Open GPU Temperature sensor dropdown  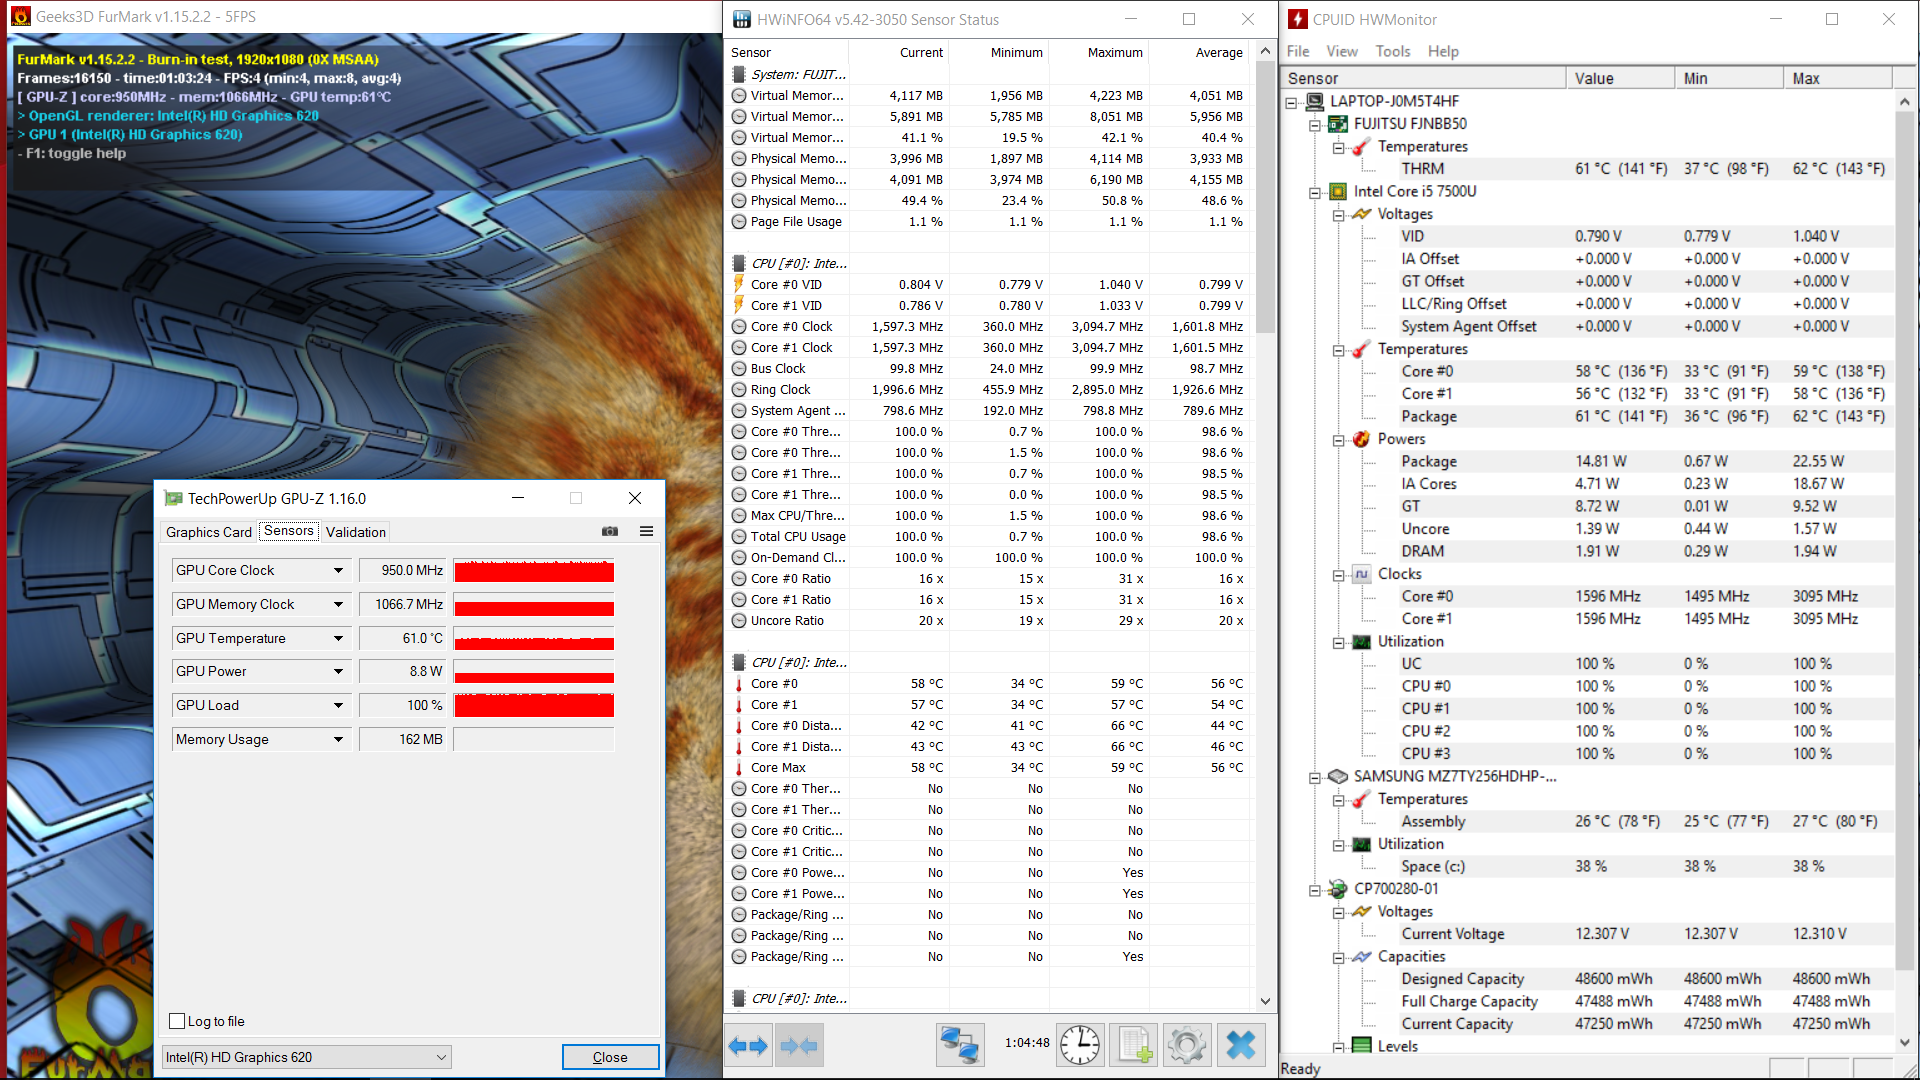point(338,638)
